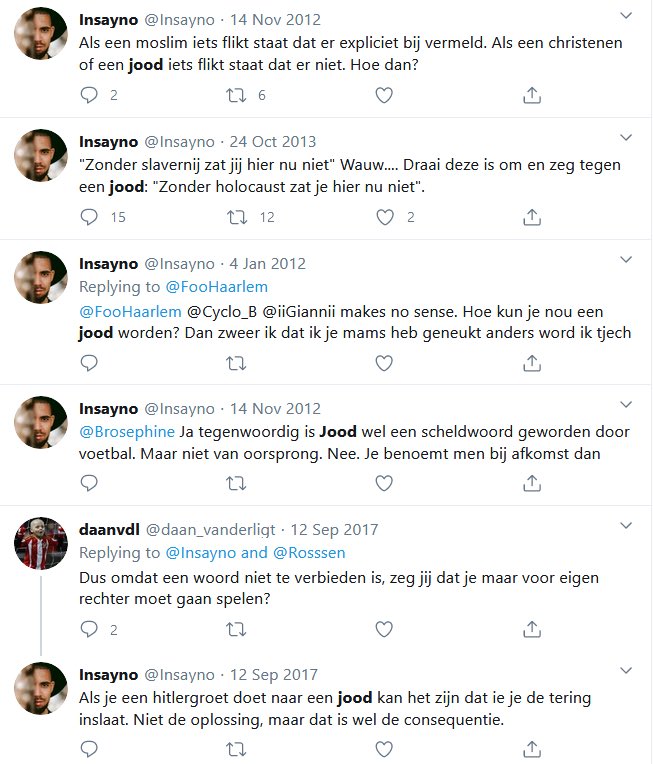Like the 4 Jan 2012 tweet
Image resolution: width=653 pixels, height=764 pixels.
click(x=384, y=364)
